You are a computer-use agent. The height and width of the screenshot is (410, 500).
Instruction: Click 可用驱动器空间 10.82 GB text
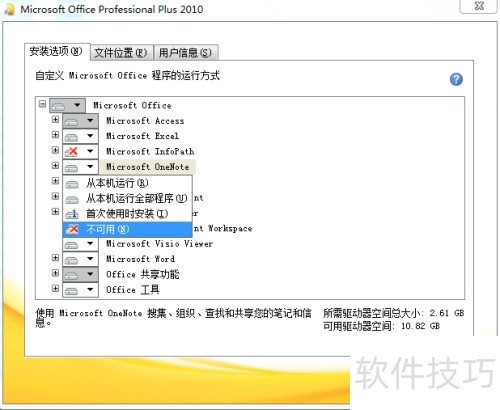(381, 326)
